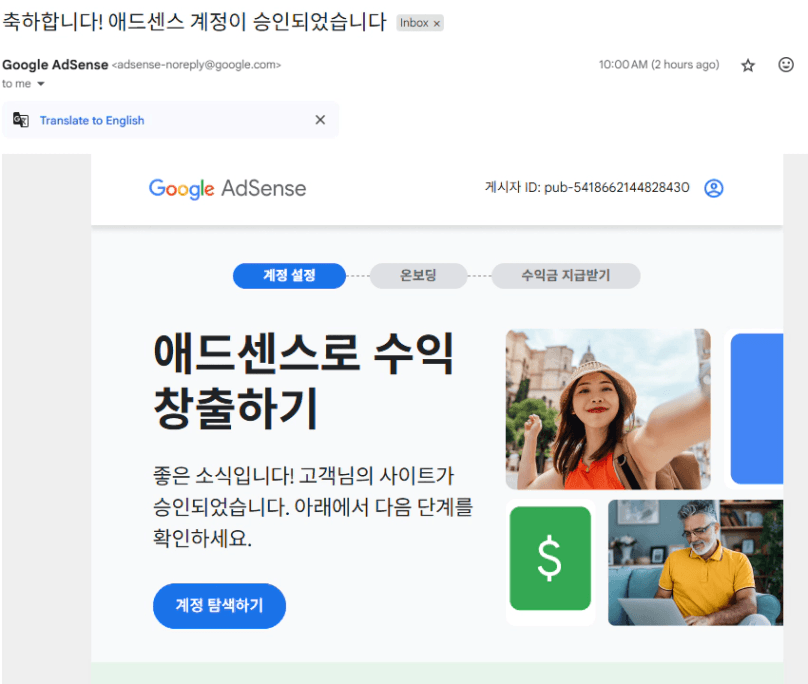Screen dimensions: 808x684
Task: Open the selfie woman photo thumbnail
Action: point(608,409)
